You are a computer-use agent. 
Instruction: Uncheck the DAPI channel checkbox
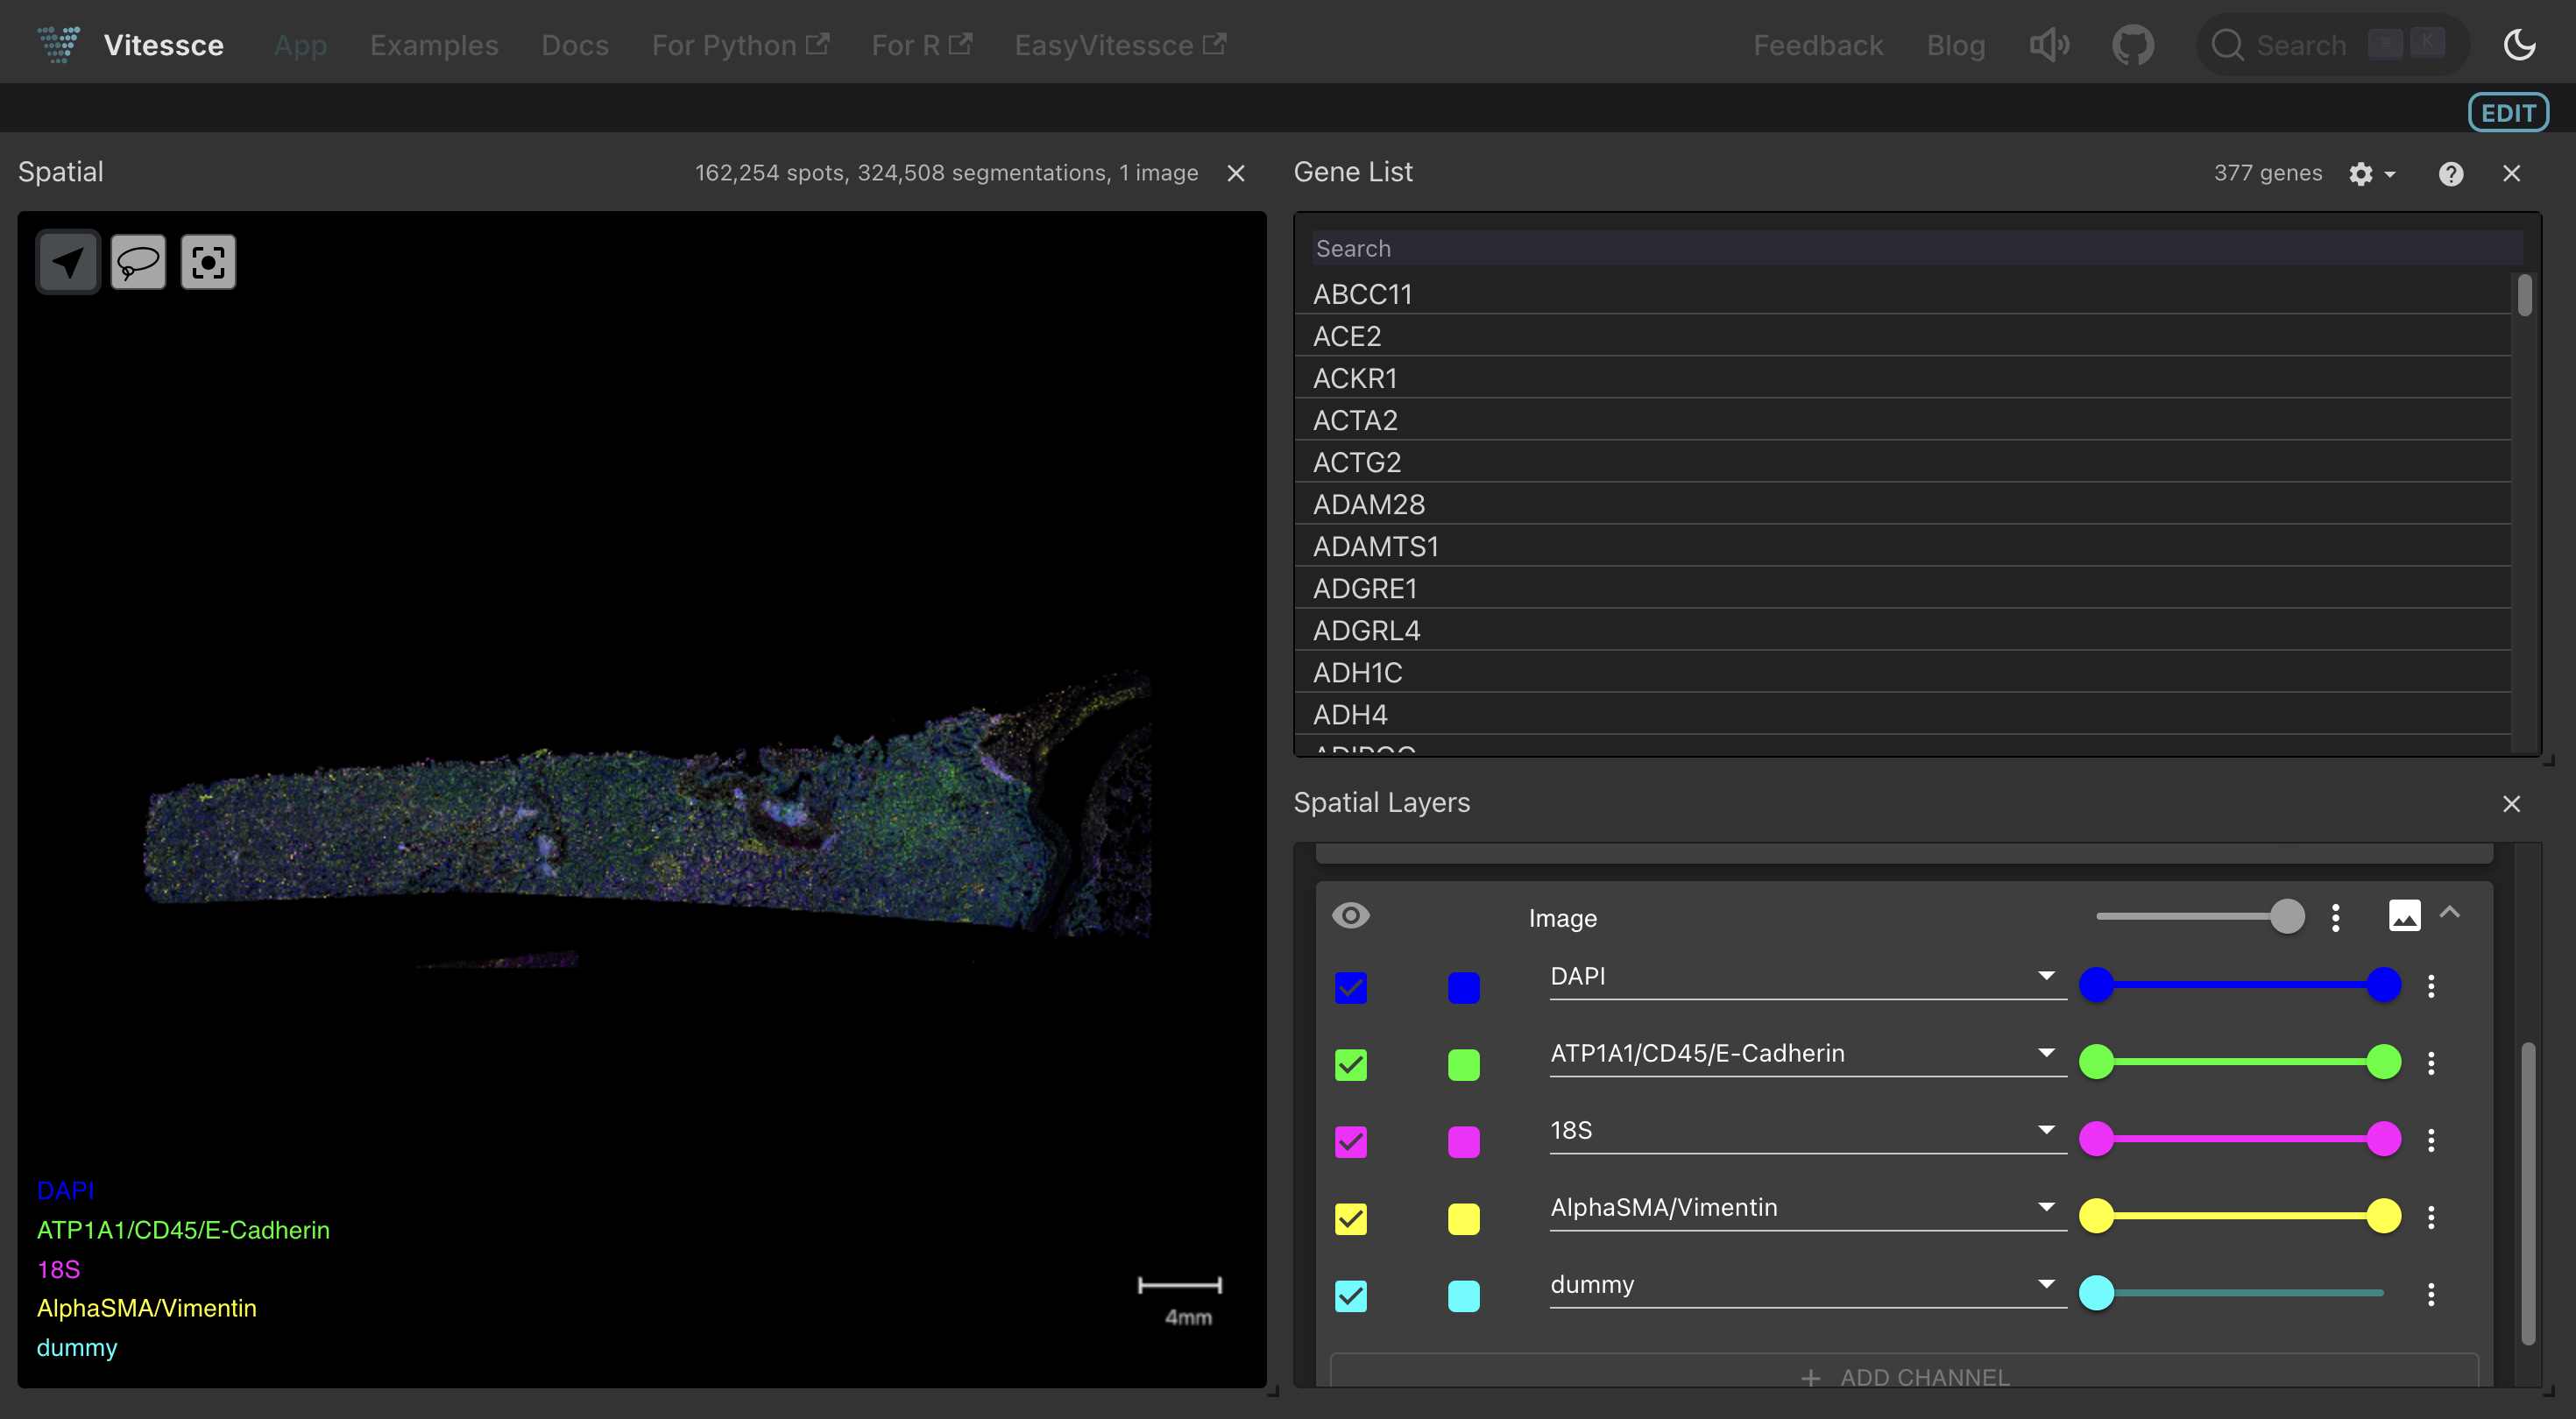[1350, 988]
